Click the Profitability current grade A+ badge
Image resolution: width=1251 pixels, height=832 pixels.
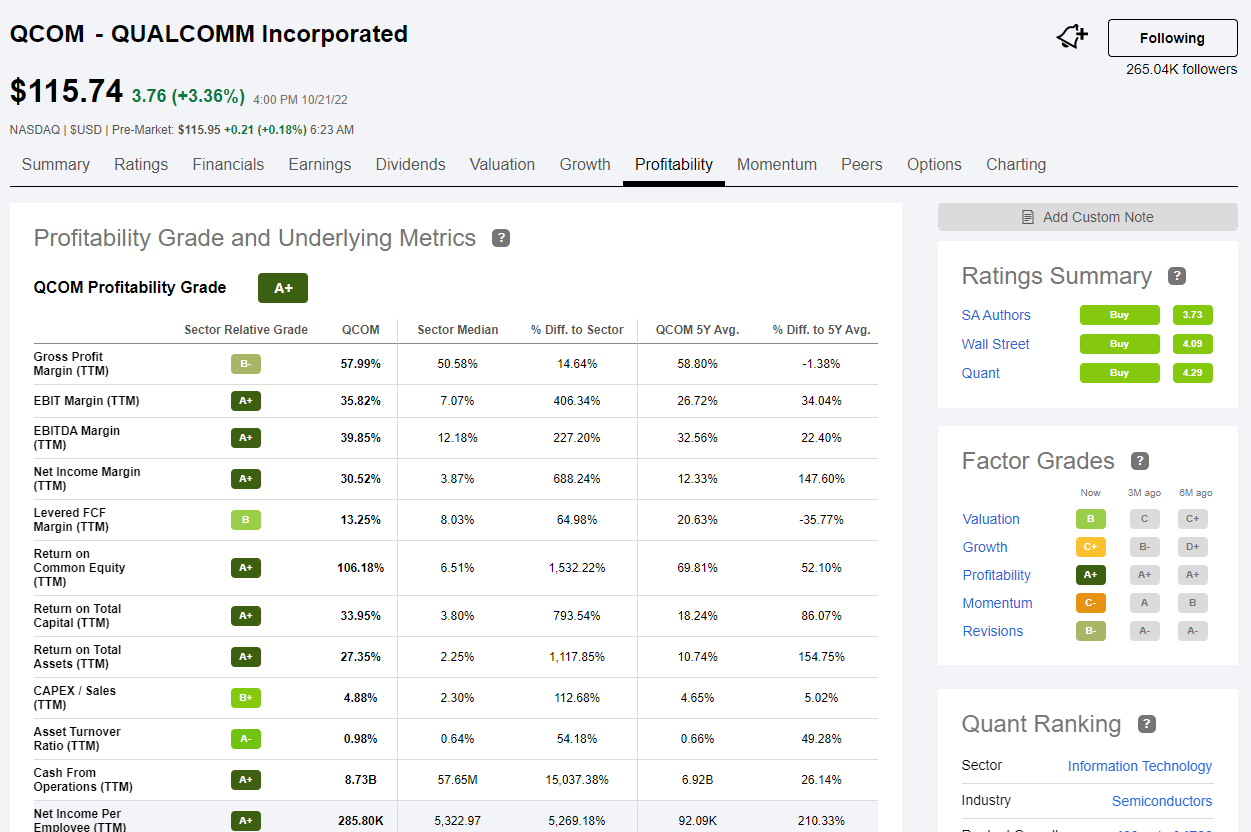pos(1091,575)
